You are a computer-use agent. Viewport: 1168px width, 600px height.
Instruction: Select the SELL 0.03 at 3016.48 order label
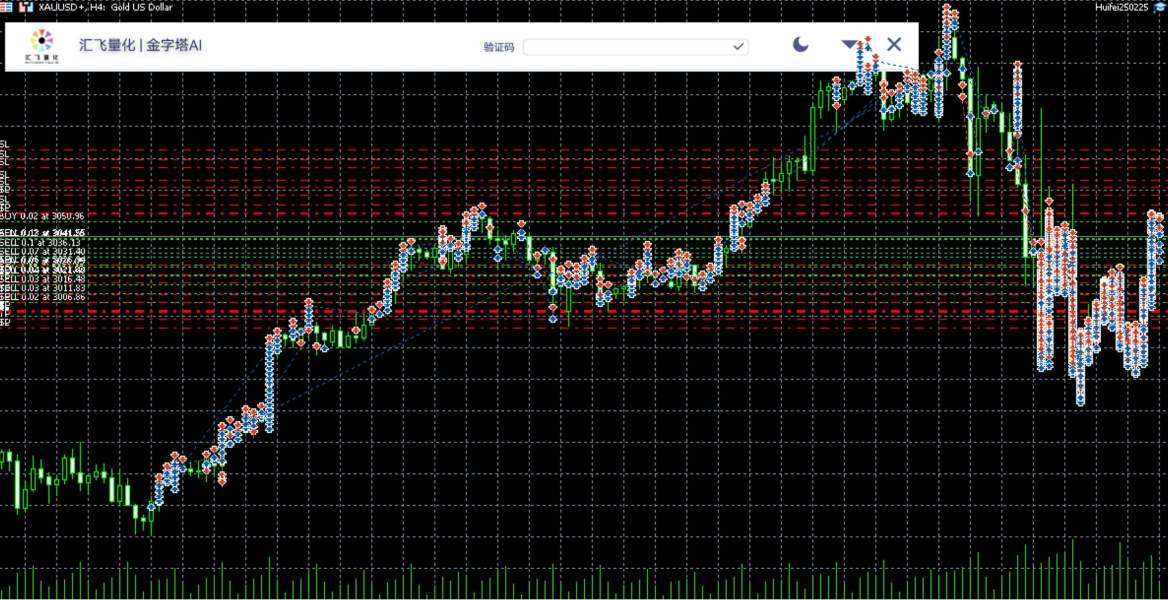point(42,279)
